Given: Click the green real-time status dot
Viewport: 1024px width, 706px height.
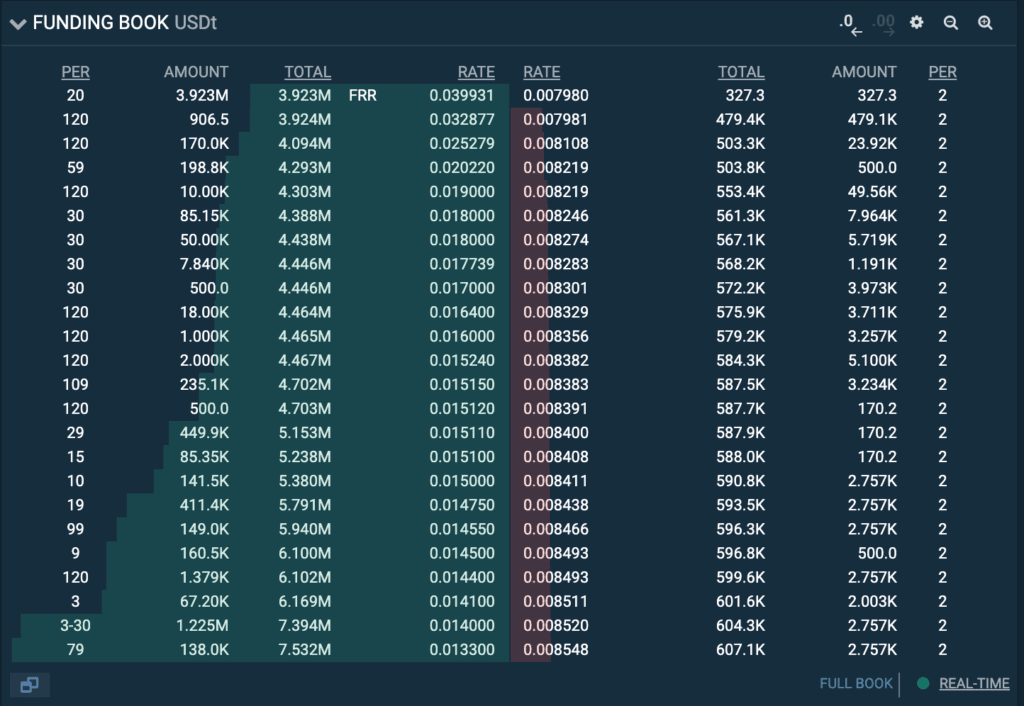Looking at the screenshot, I should point(923,684).
